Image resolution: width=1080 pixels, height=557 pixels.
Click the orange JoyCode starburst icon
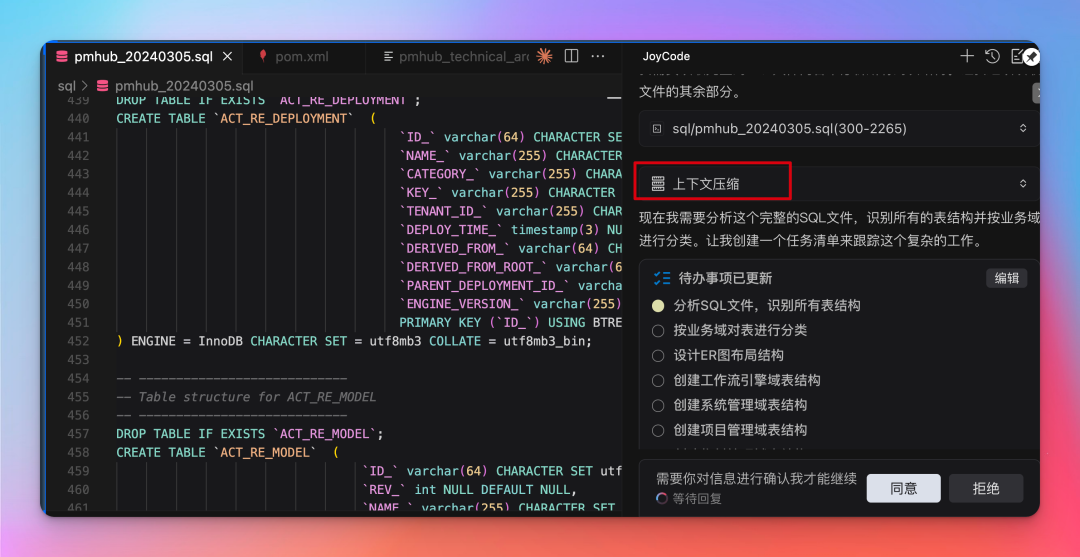coord(544,56)
